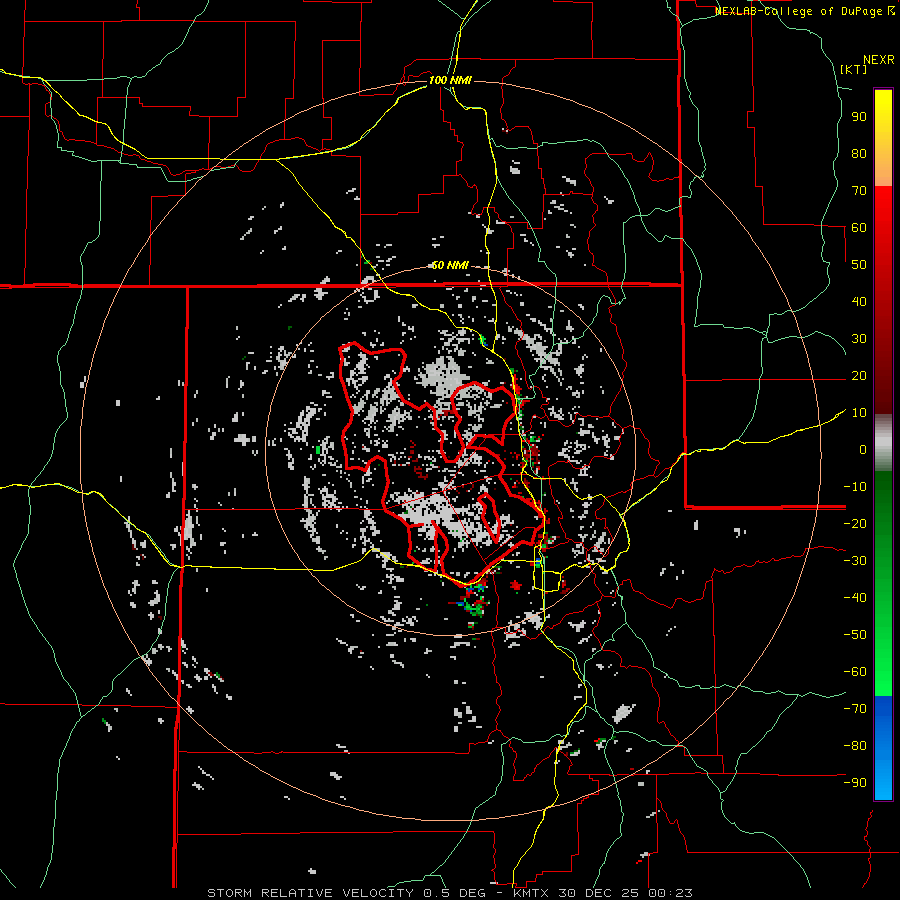Click the 90 value on the velocity scale
The height and width of the screenshot is (900, 900).
click(858, 116)
